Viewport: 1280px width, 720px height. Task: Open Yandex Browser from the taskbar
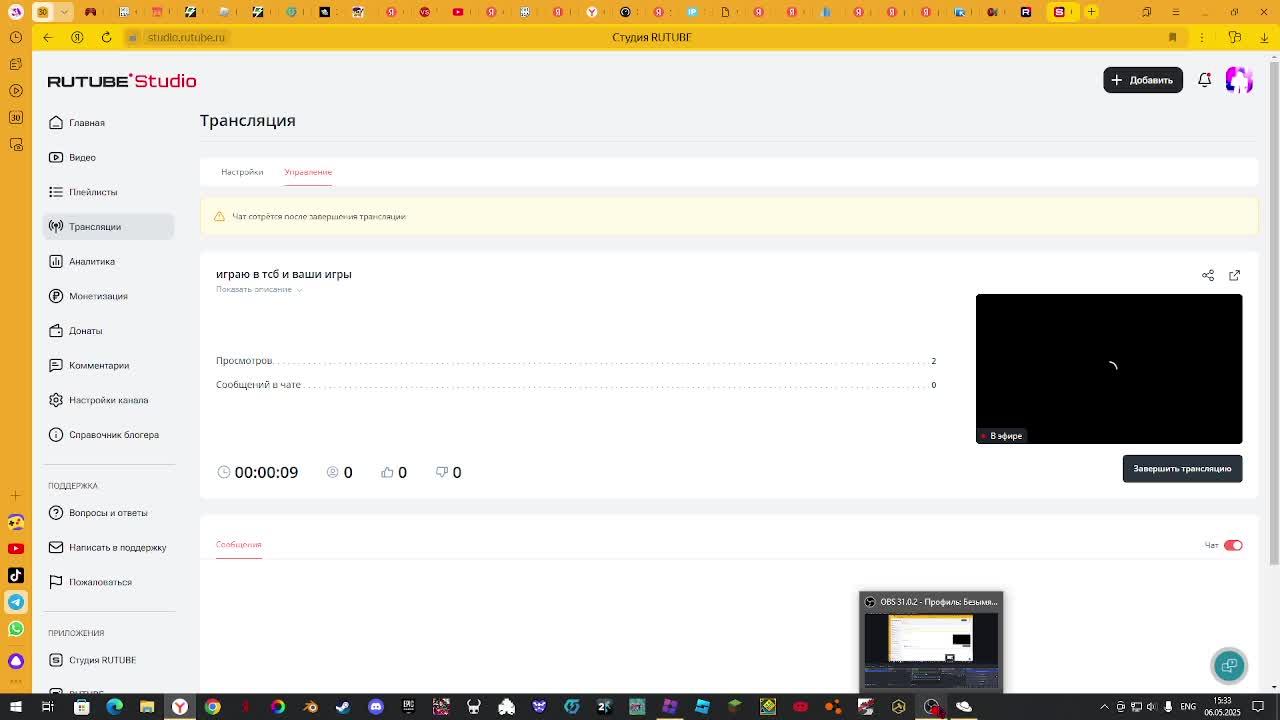tap(180, 707)
